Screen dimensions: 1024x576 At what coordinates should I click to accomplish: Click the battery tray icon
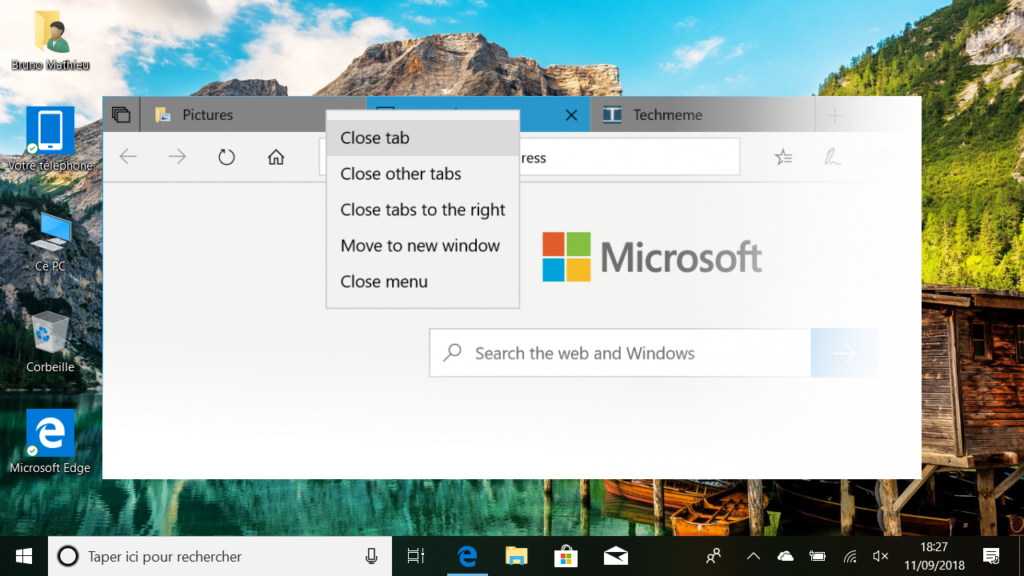click(817, 556)
